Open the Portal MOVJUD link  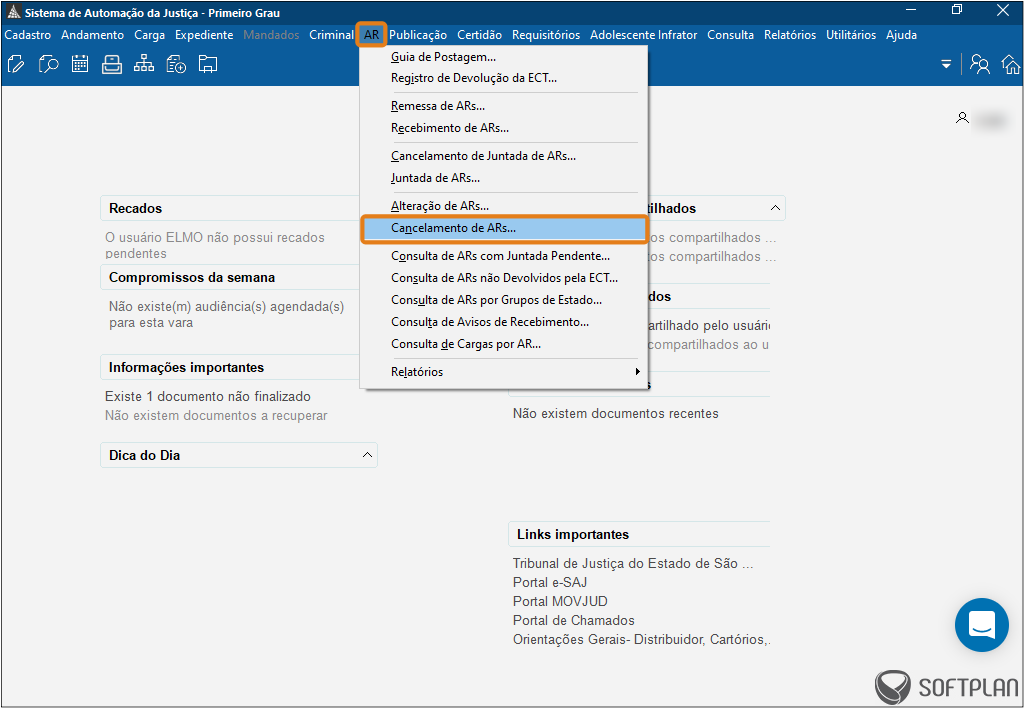[560, 602]
